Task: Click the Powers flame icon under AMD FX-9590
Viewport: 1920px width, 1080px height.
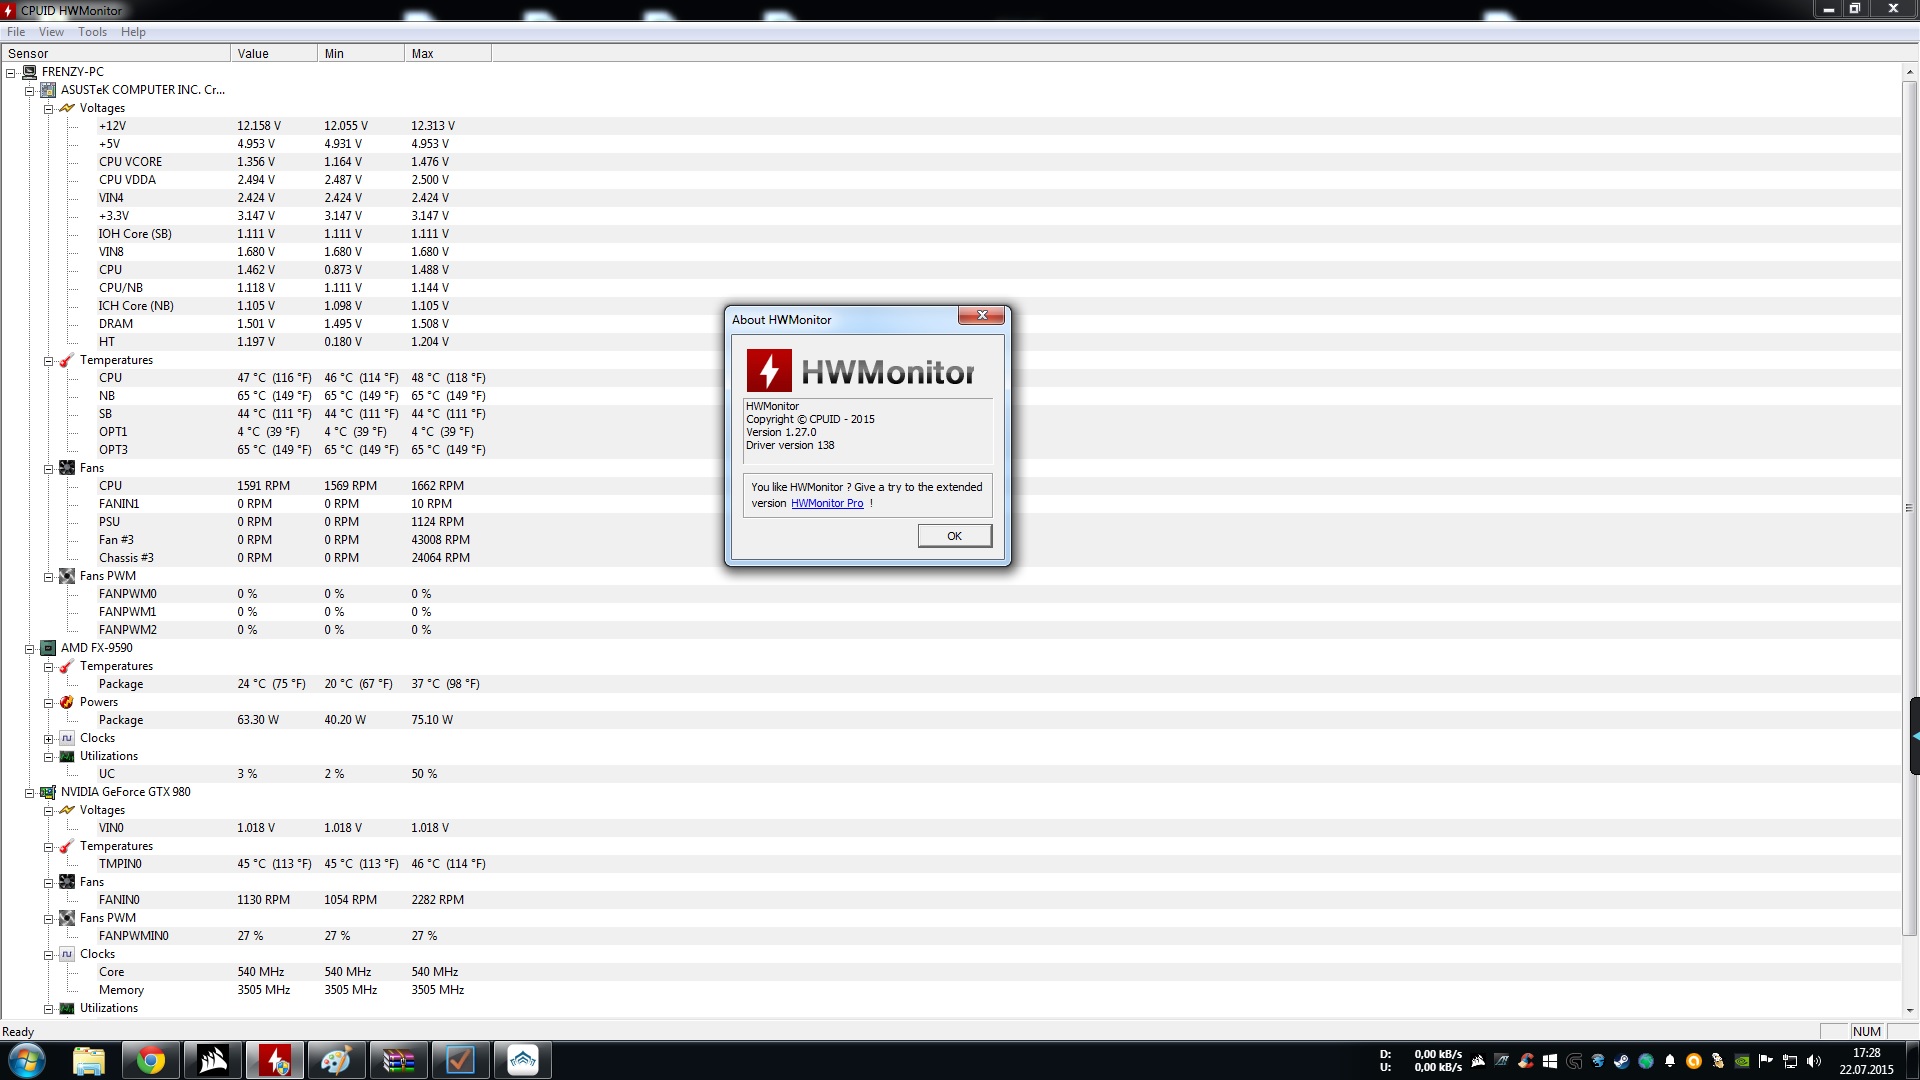Action: point(67,702)
